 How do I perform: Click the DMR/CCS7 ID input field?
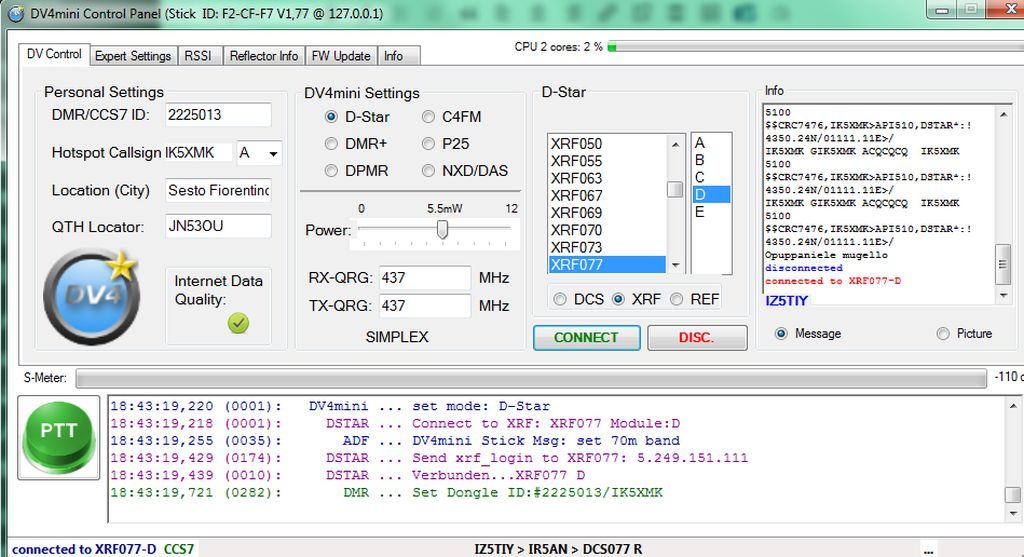click(x=217, y=115)
